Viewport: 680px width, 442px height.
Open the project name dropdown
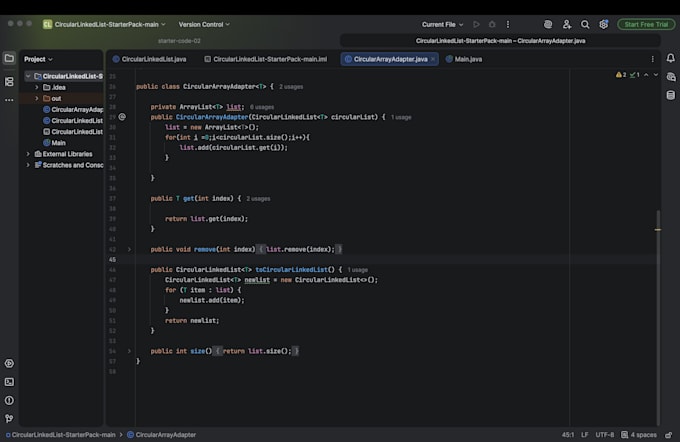104,24
